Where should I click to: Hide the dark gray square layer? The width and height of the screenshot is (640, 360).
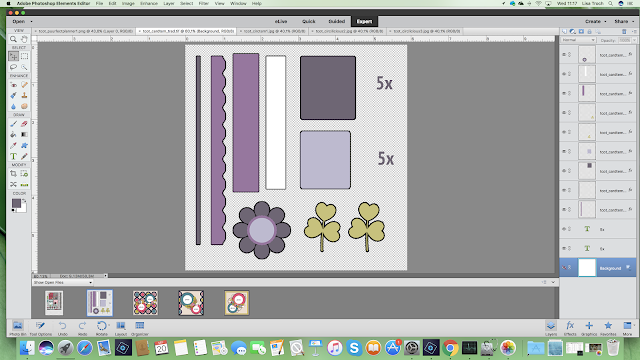click(564, 171)
